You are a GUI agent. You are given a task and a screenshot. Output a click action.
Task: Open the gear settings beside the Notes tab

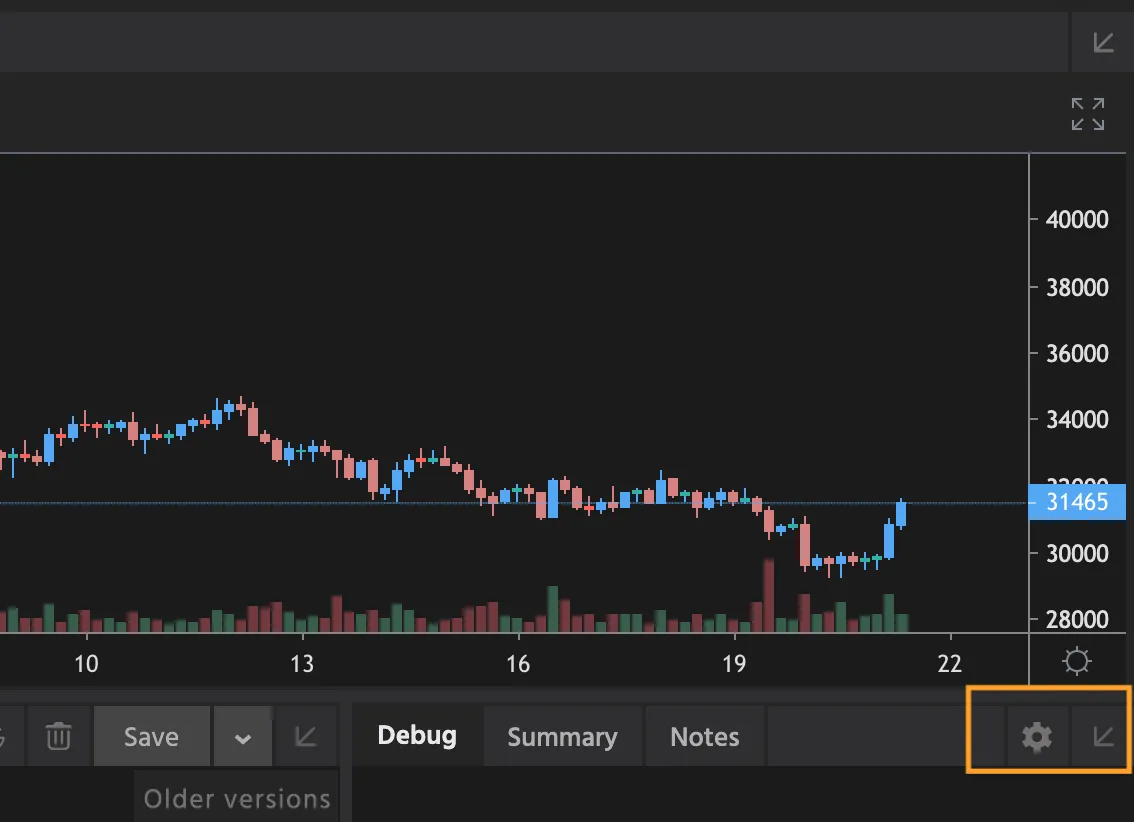click(x=1036, y=737)
